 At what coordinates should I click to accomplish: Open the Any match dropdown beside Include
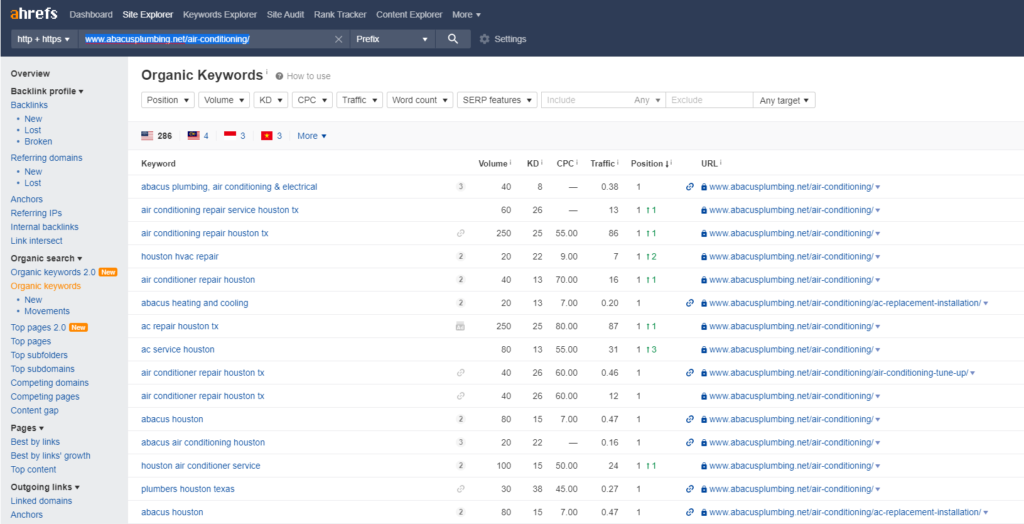pos(648,100)
